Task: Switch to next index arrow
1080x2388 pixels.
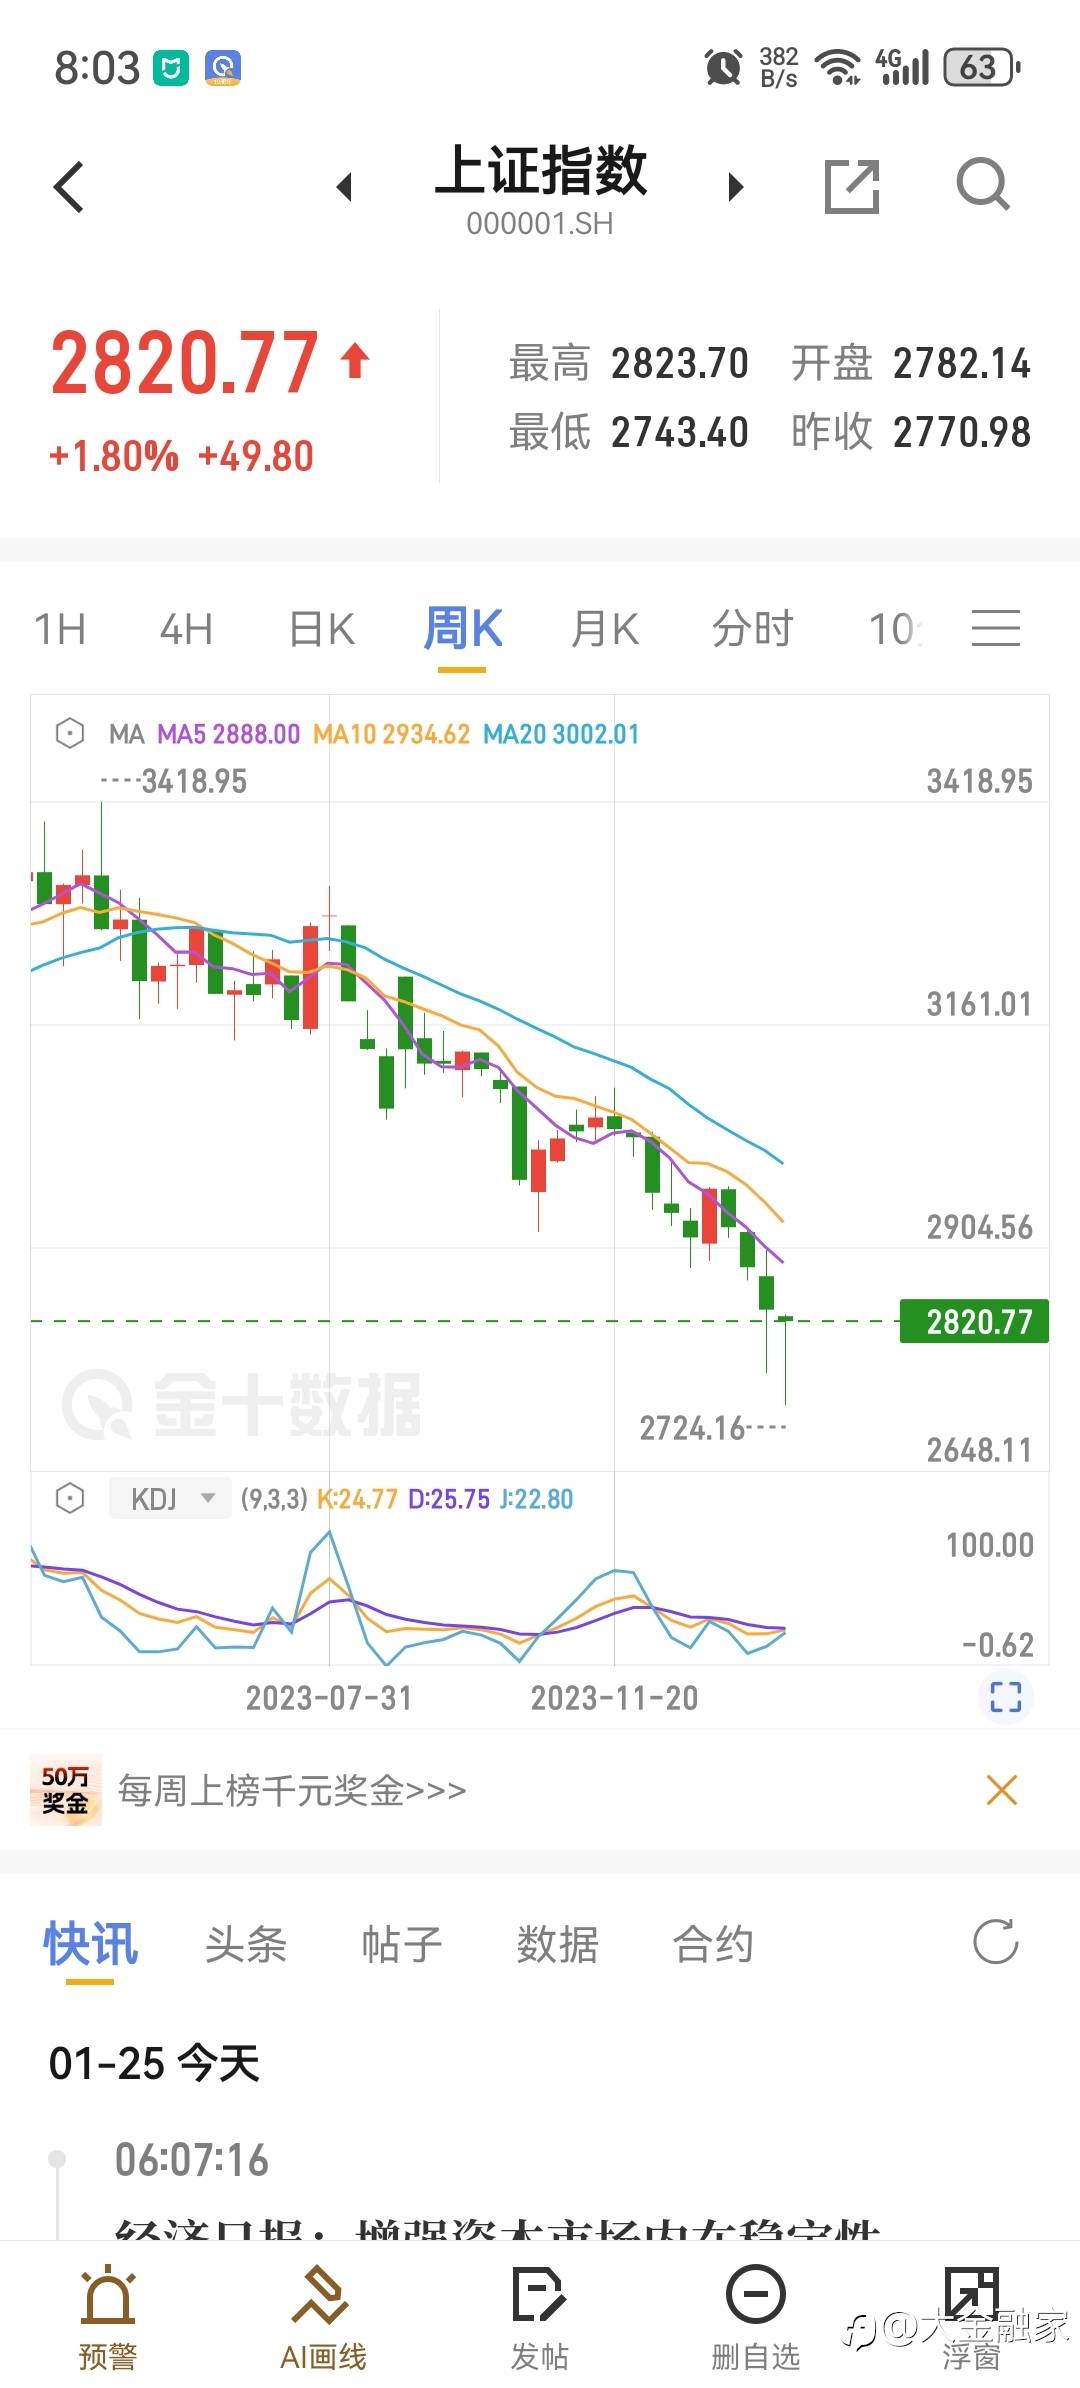Action: click(x=736, y=187)
